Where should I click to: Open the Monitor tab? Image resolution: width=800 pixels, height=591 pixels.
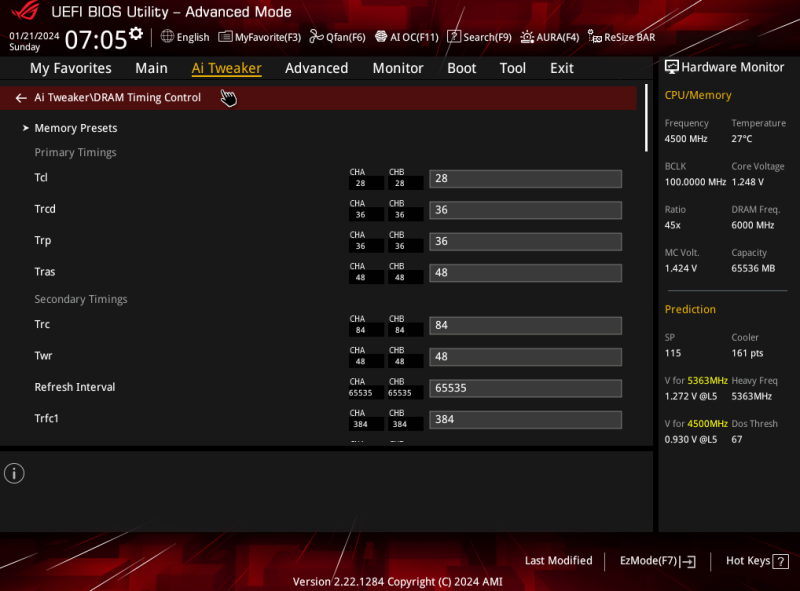(x=398, y=68)
